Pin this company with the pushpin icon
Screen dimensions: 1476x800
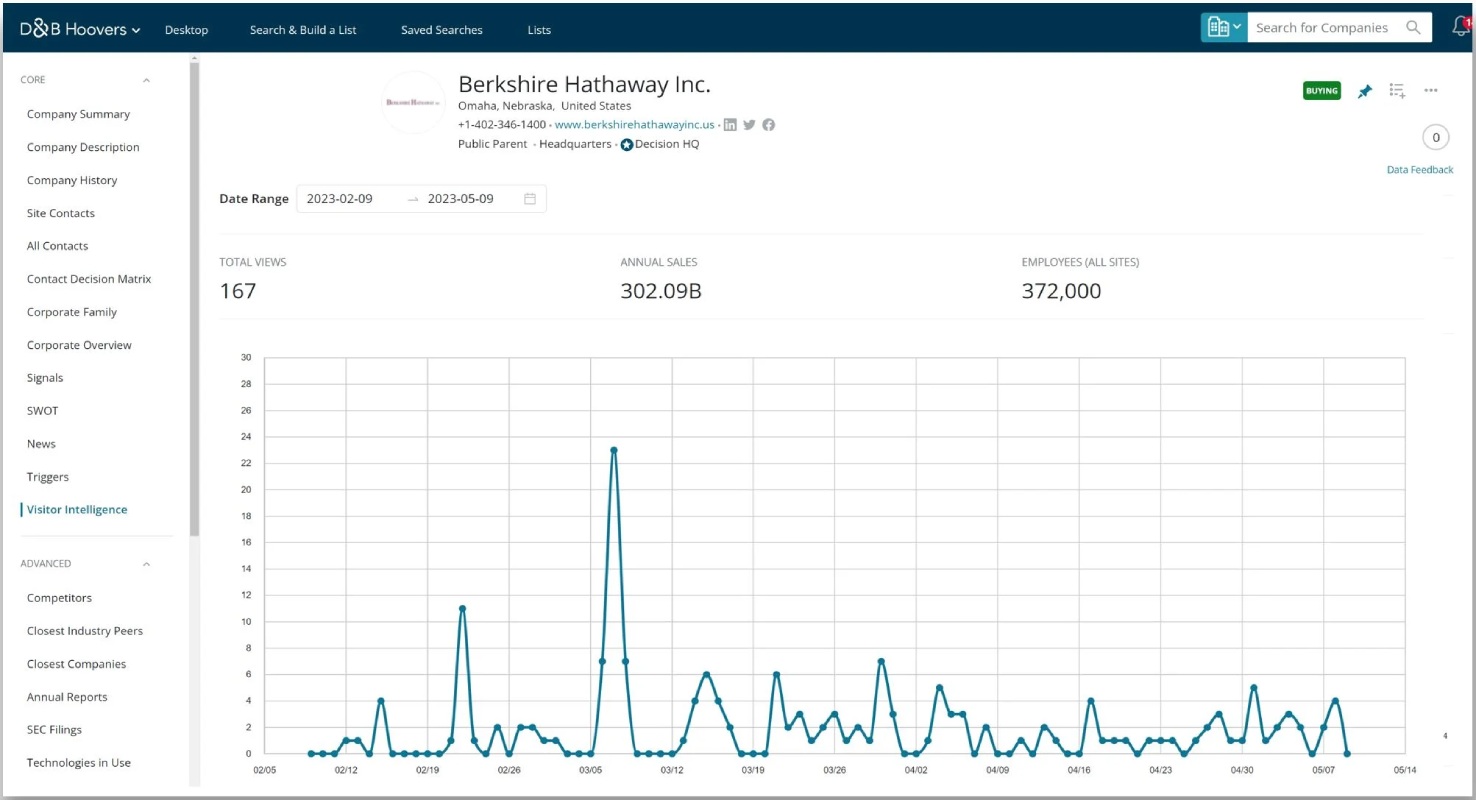1365,91
